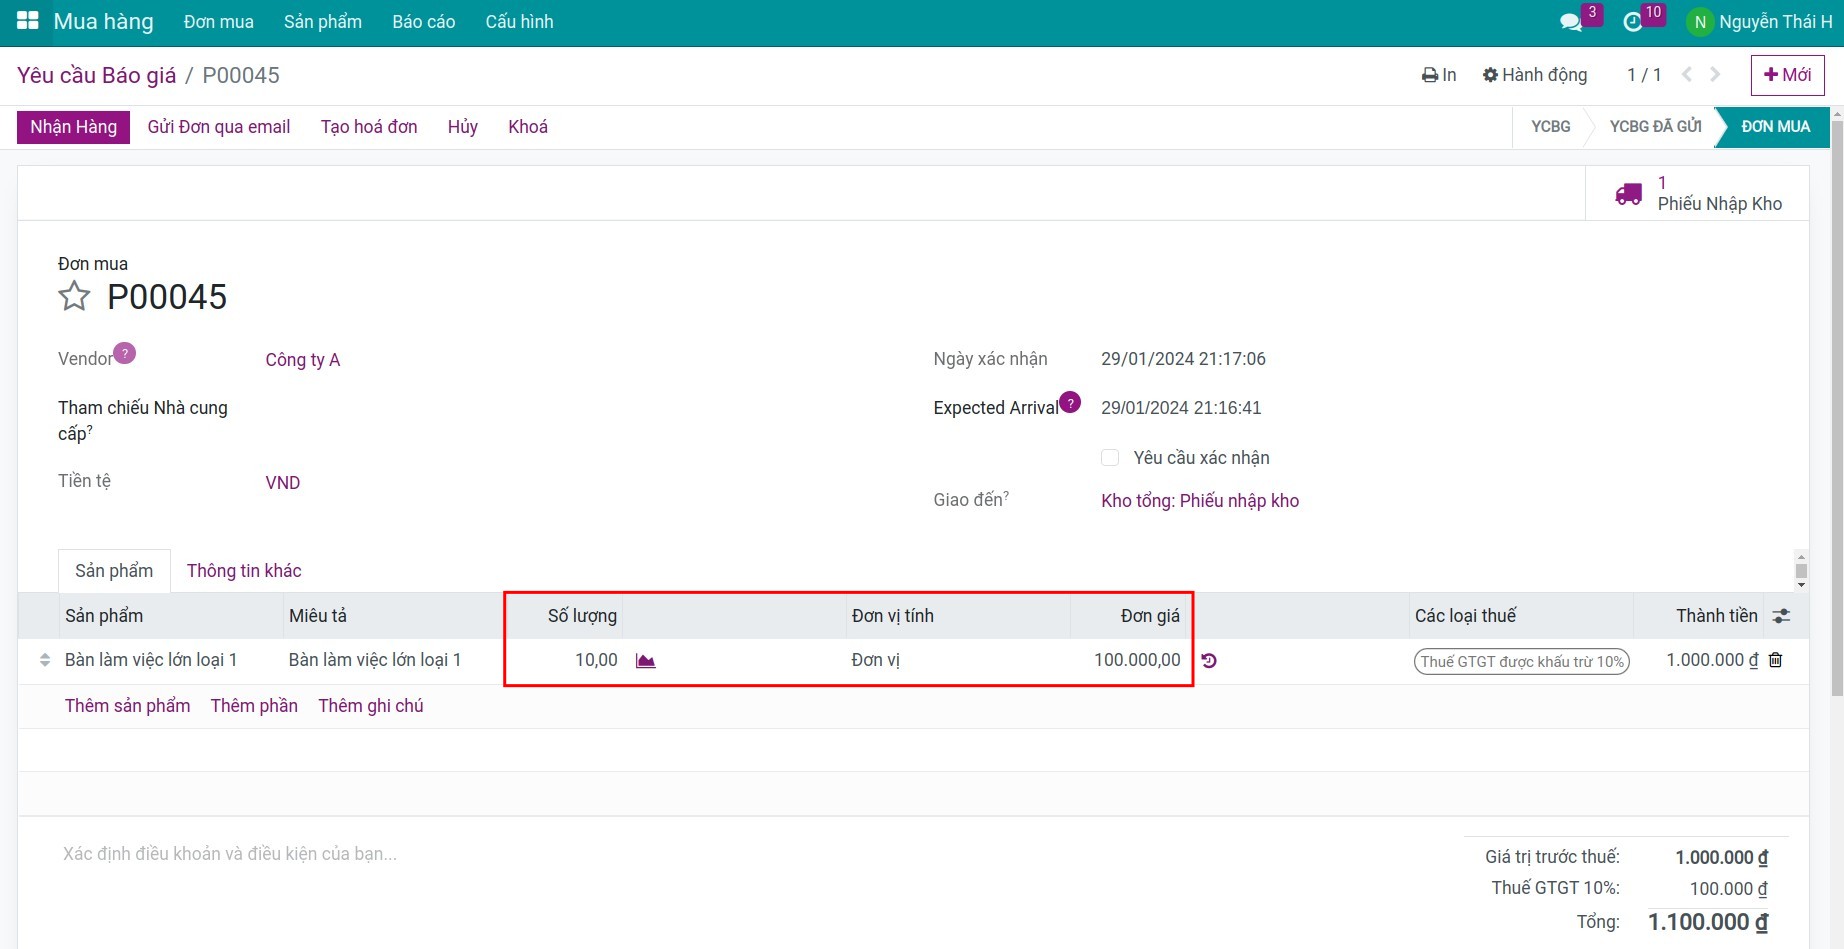The height and width of the screenshot is (949, 1844).
Task: Open the messages chat icon
Action: coord(1571,22)
